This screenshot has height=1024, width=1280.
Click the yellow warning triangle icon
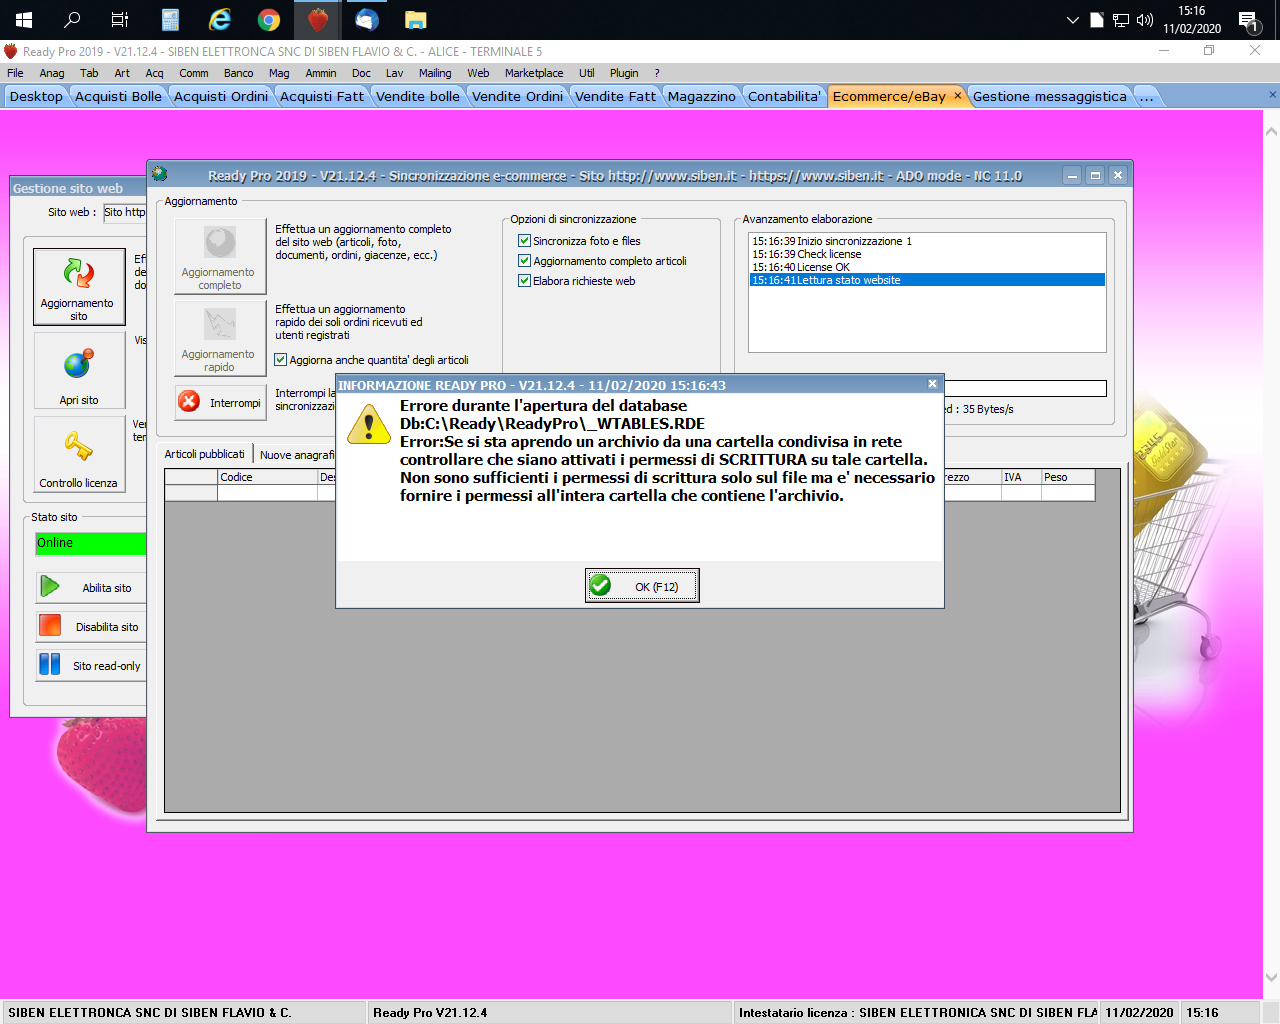(368, 424)
